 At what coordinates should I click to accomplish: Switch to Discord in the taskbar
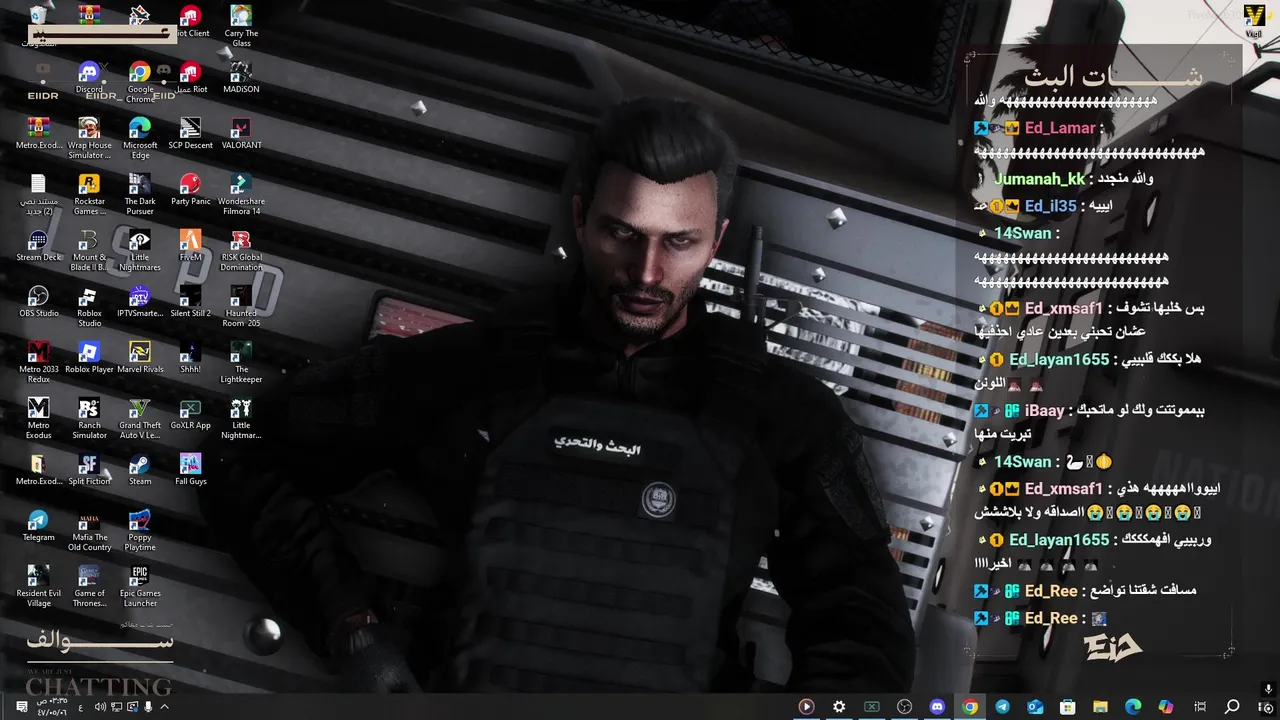[x=937, y=707]
